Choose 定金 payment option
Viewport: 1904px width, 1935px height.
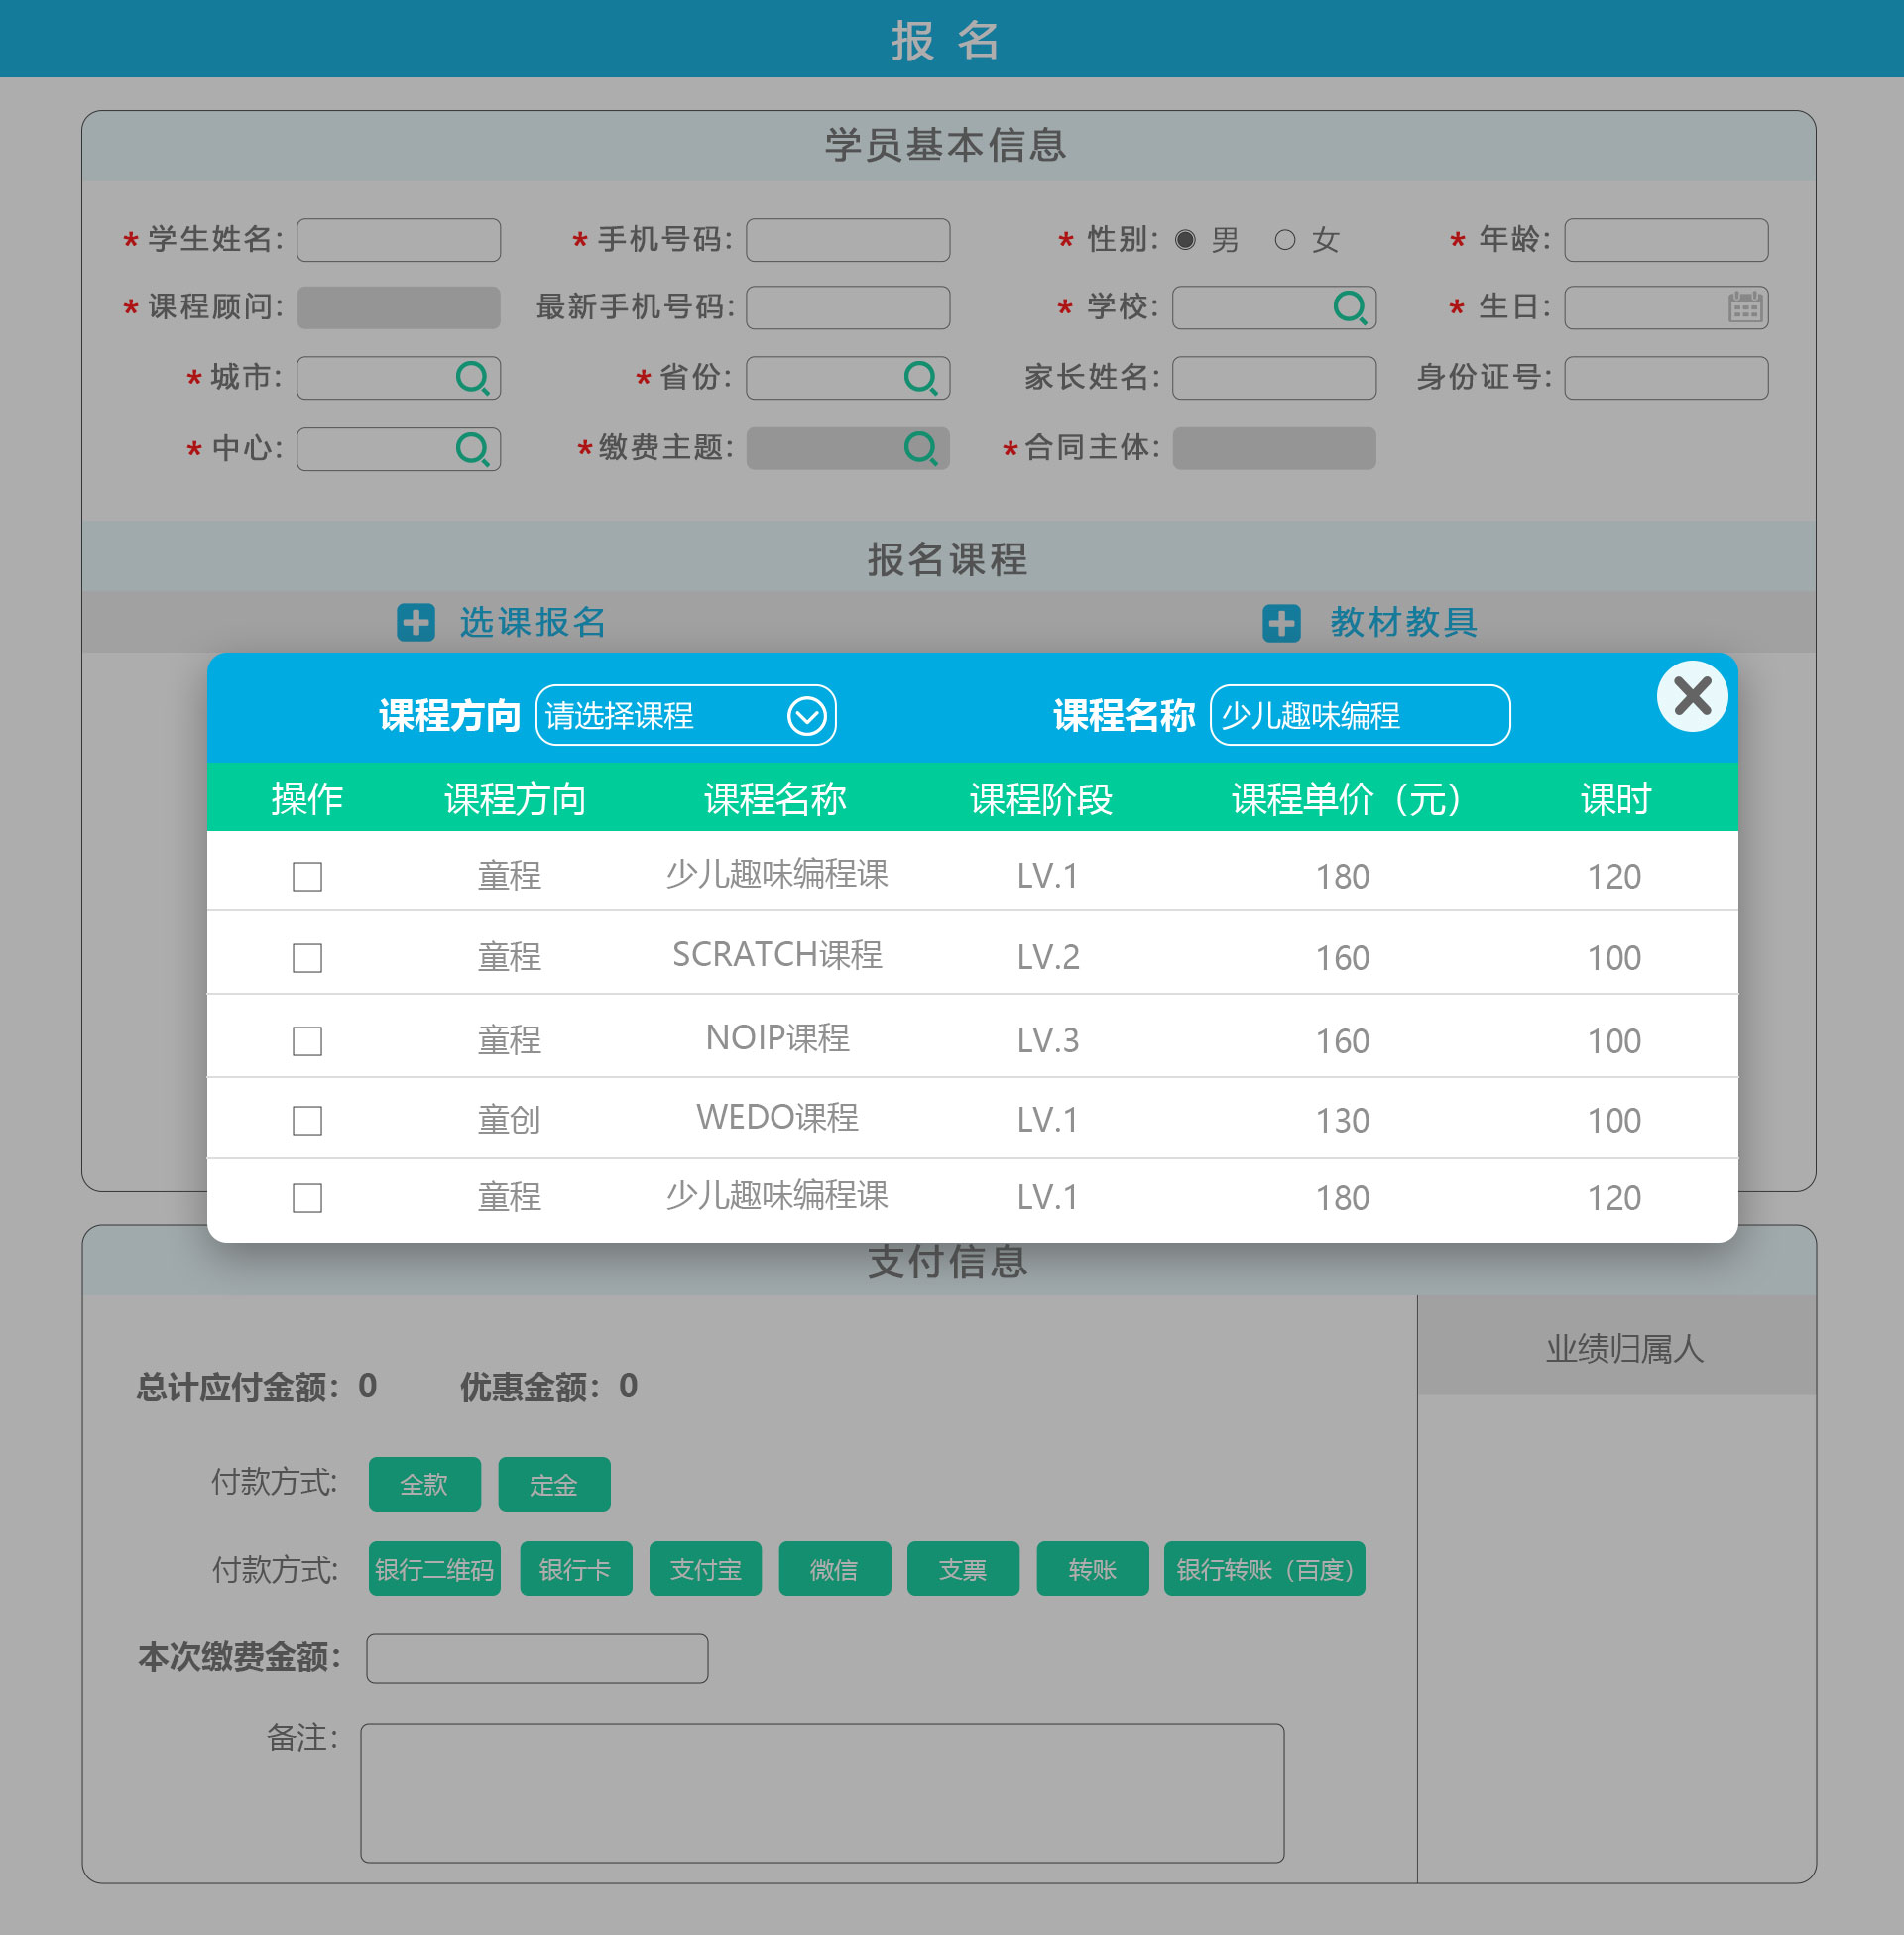coord(554,1484)
